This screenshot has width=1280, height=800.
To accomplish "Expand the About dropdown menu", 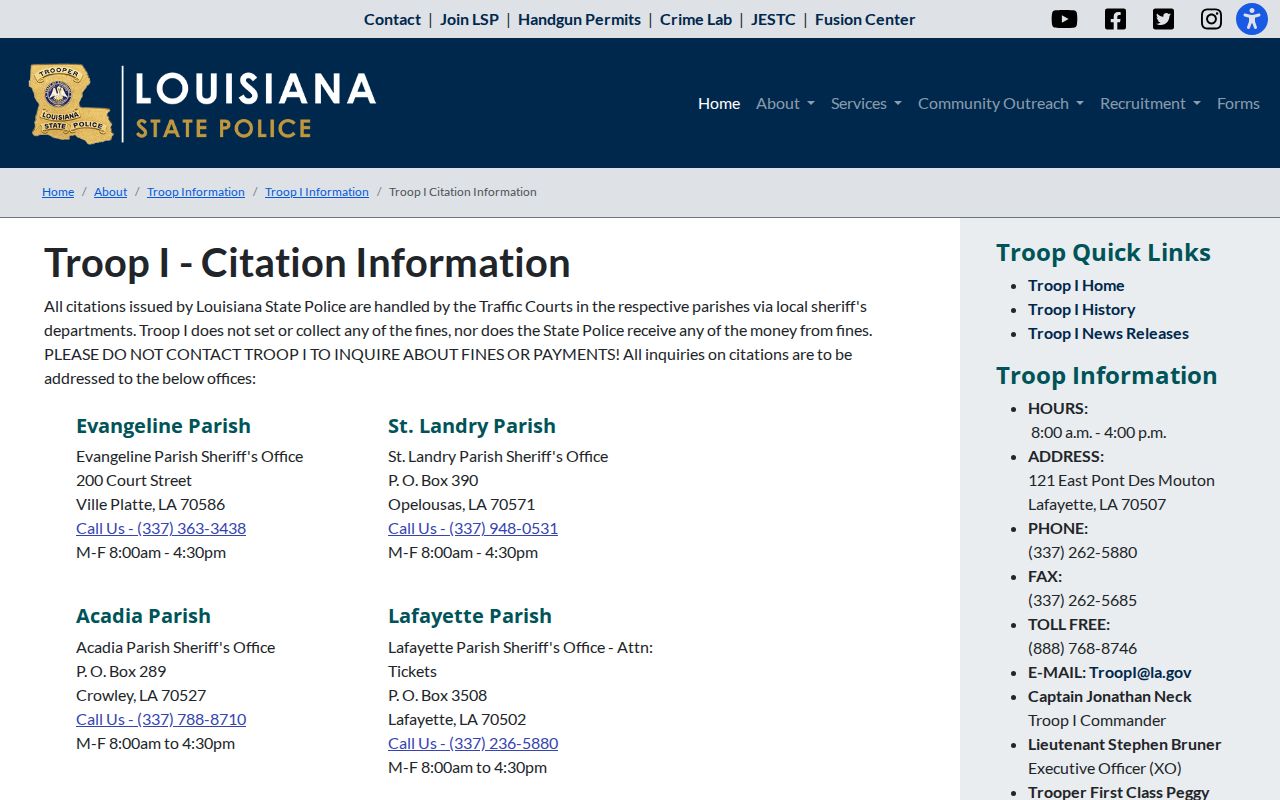I will (x=785, y=103).
